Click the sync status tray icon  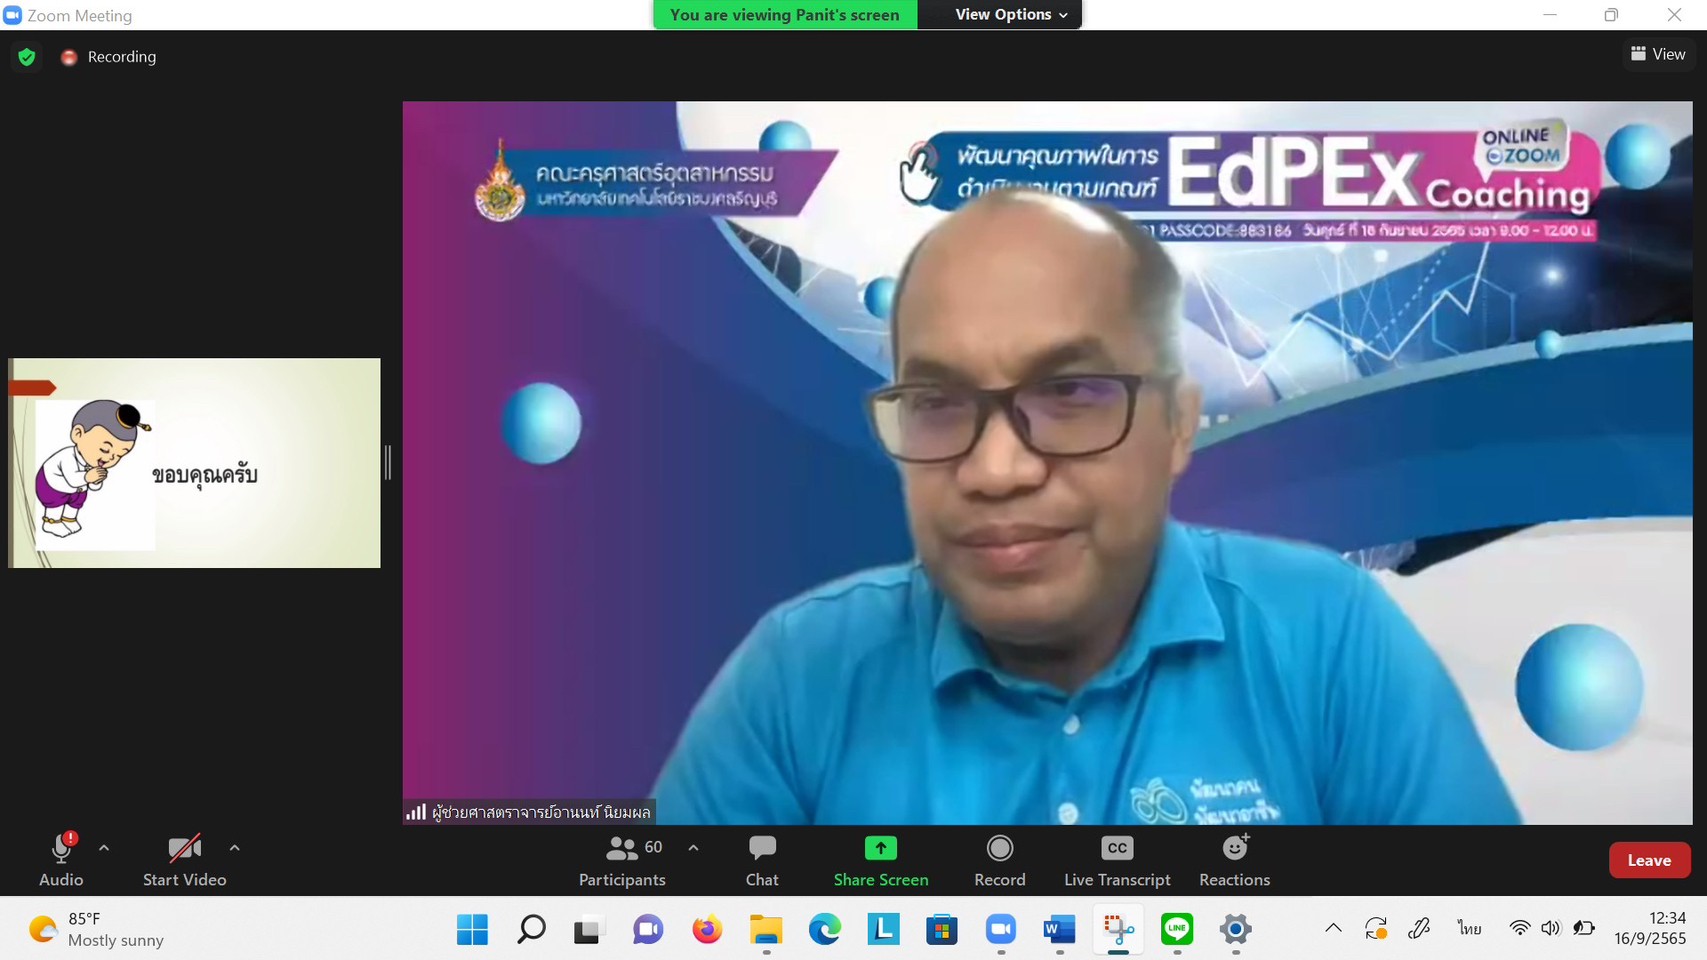click(x=1376, y=929)
